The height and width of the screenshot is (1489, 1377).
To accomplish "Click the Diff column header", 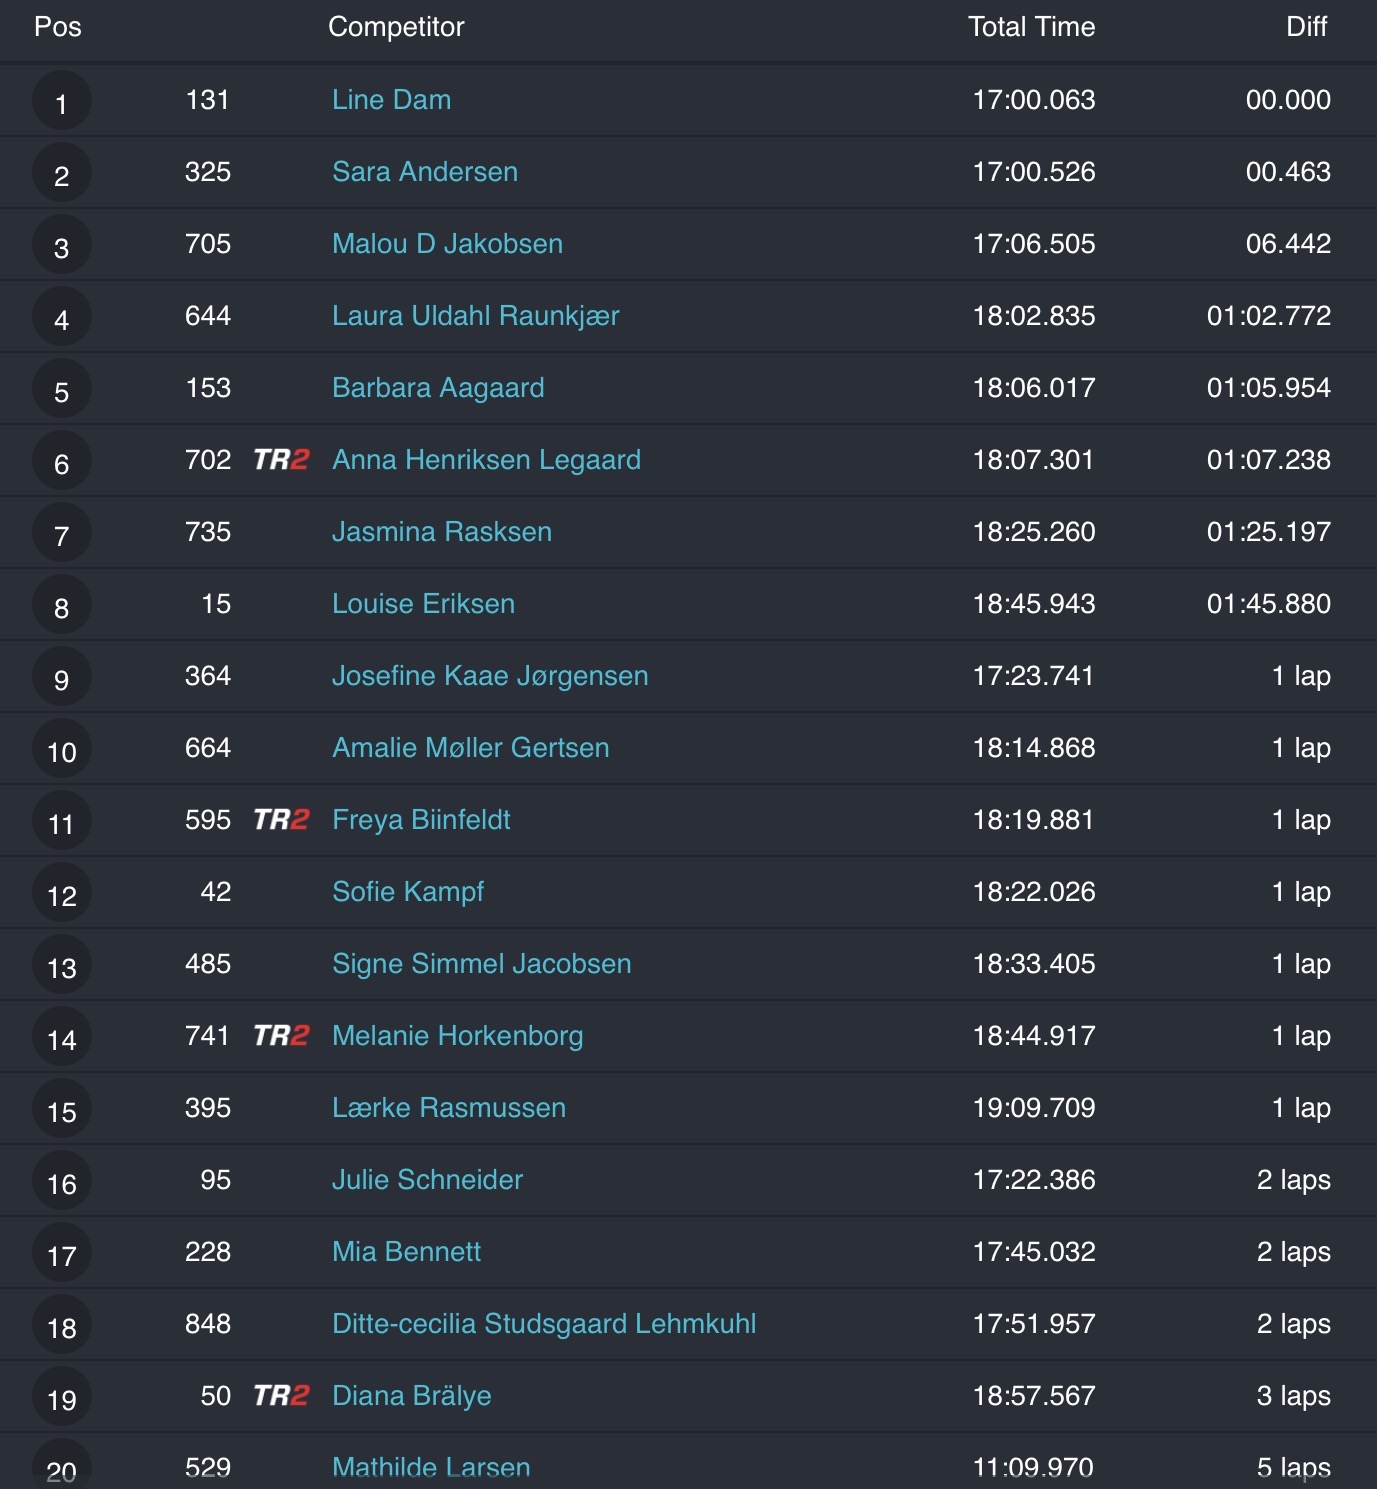I will coord(1306,27).
